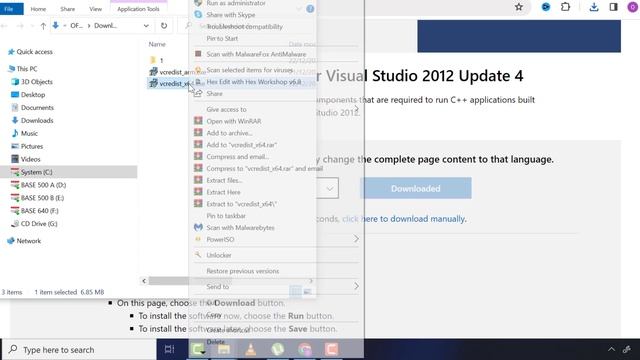Select the Application Tools tab

(138, 9)
